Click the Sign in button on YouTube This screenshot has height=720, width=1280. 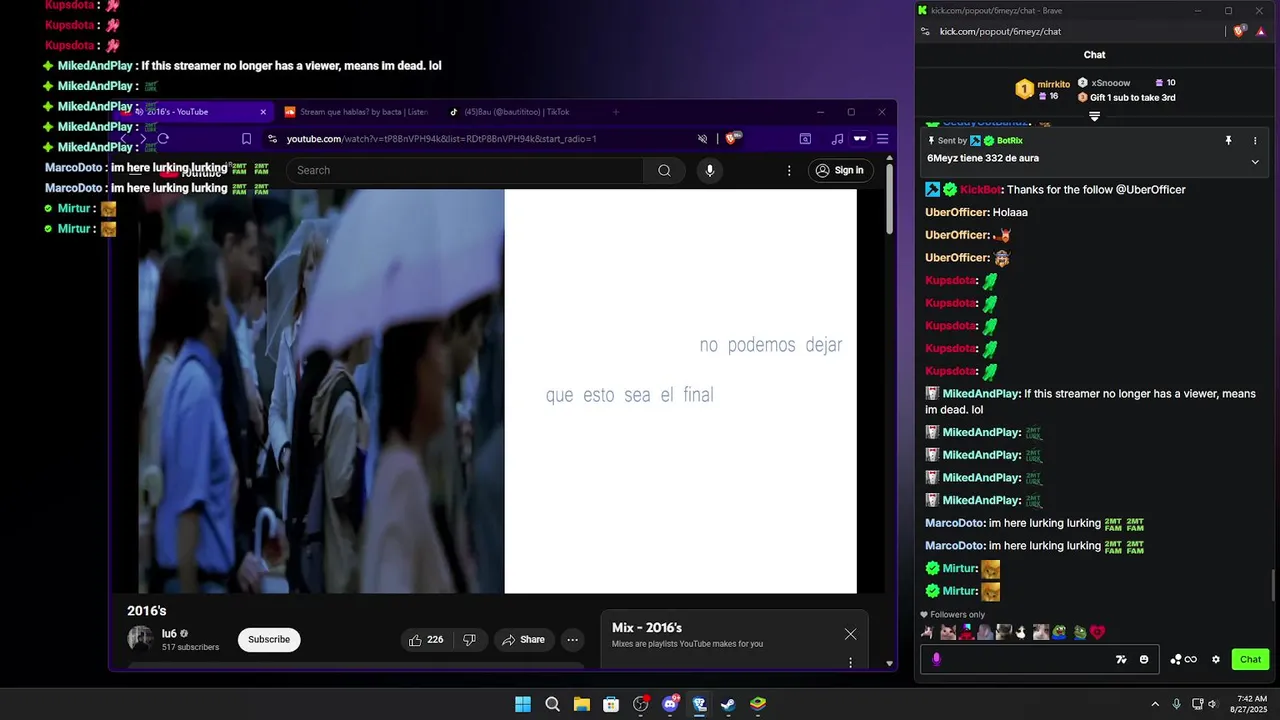coord(839,170)
